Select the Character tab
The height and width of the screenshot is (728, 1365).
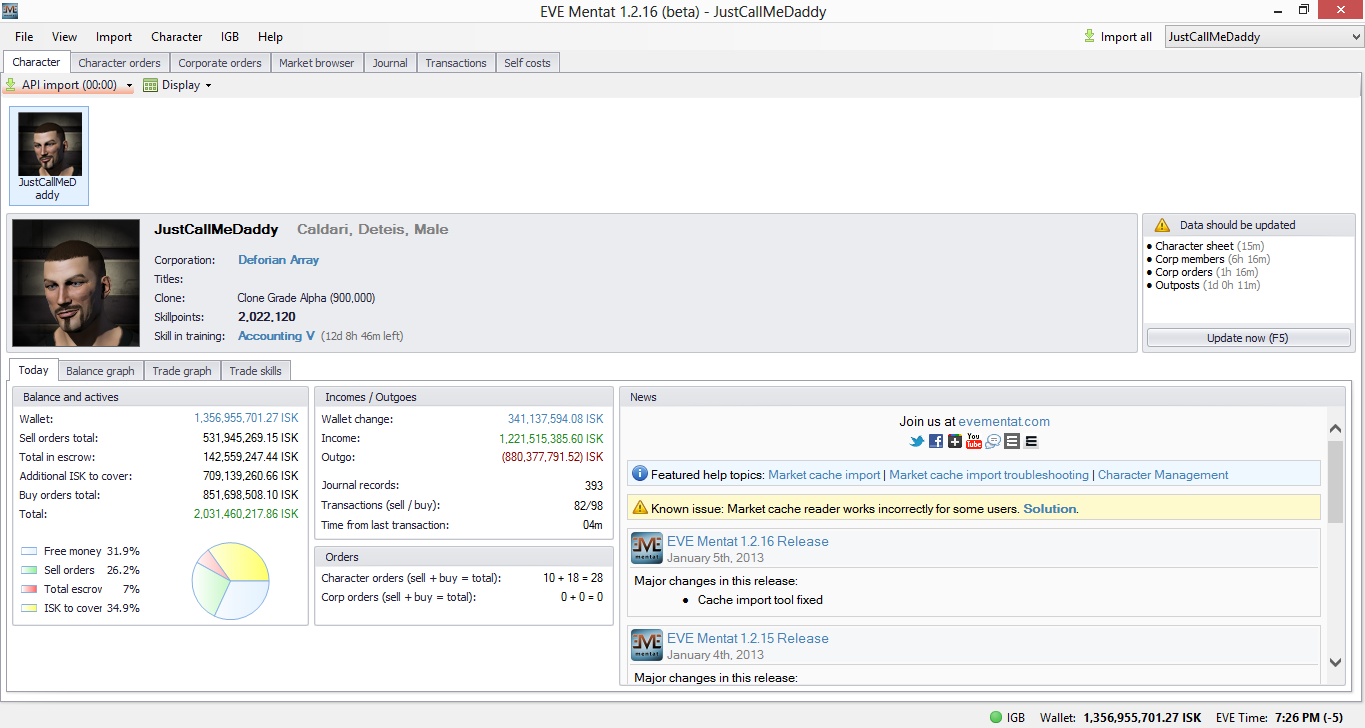(36, 62)
